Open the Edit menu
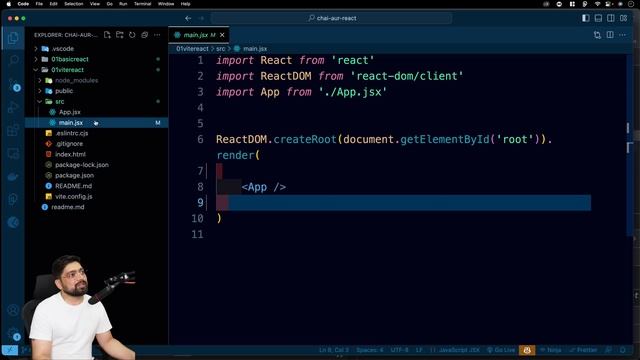Viewport: 640px width, 360px height. 53,4
